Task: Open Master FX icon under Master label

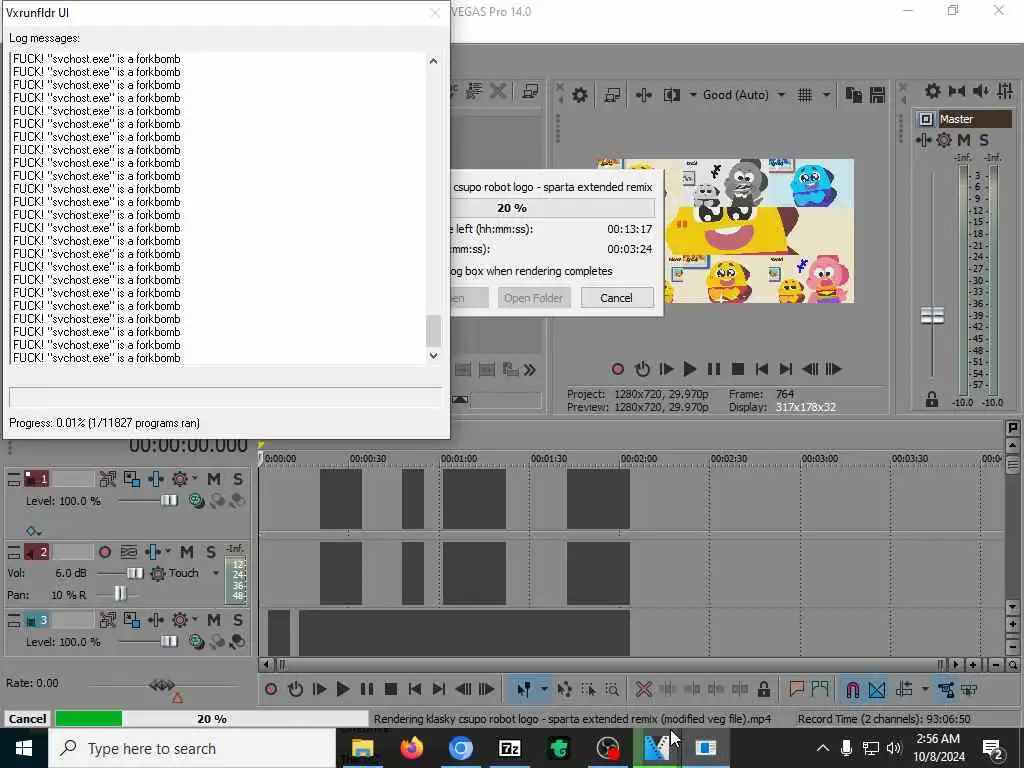Action: tap(923, 140)
